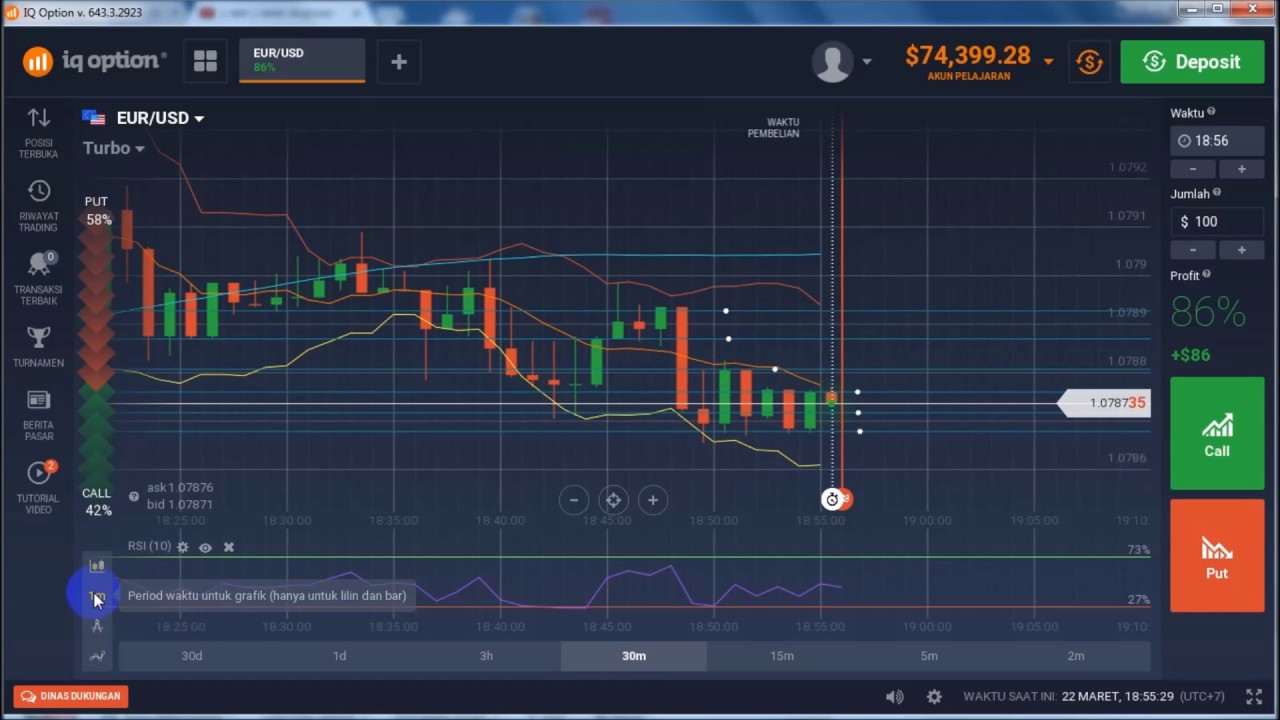Click the RSI (10) indicator label

[149, 546]
